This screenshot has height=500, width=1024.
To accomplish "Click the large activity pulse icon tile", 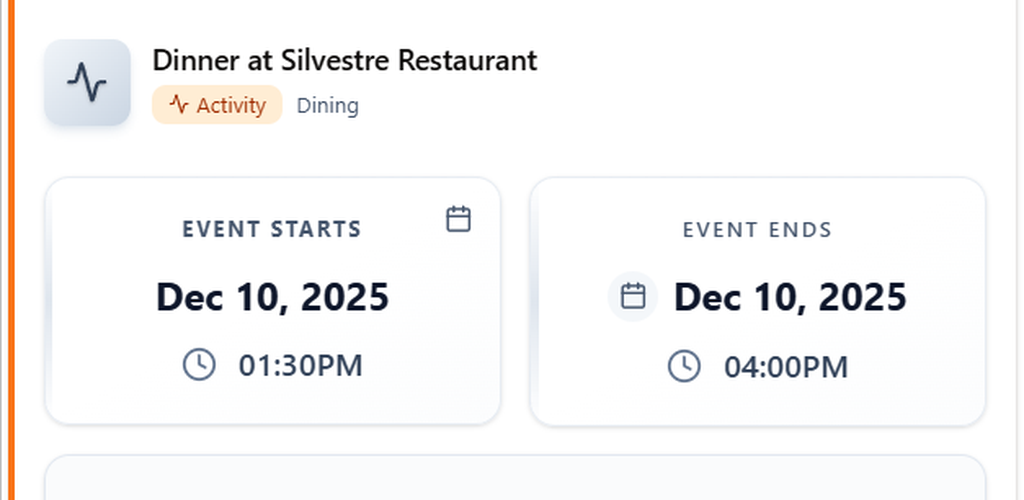I will pos(87,83).
